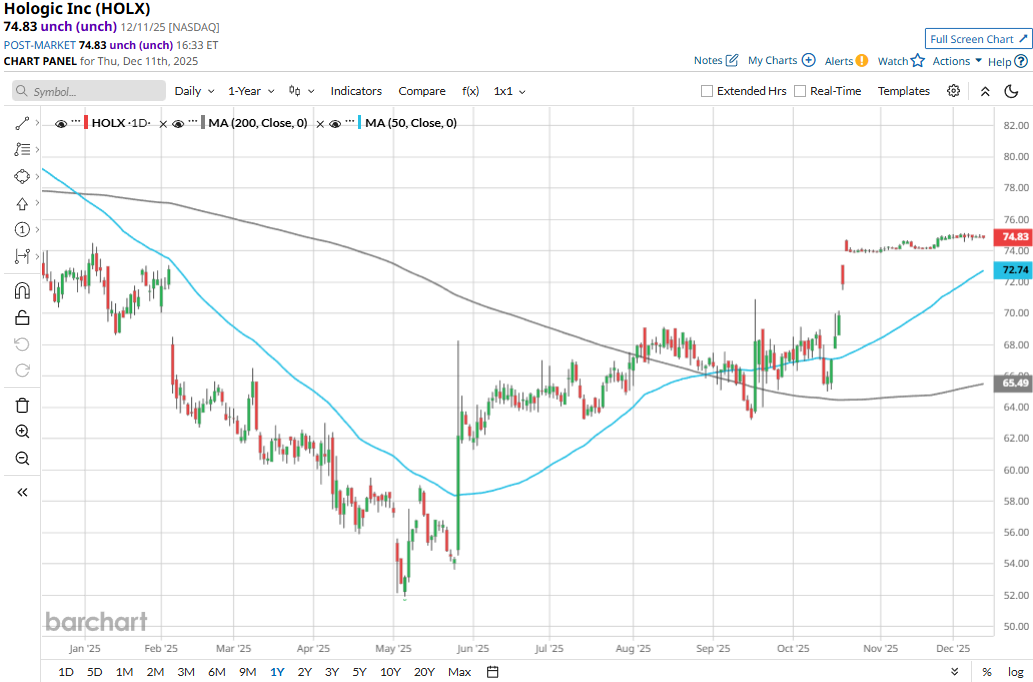Image resolution: width=1033 pixels, height=682 pixels.
Task: Select the 1D range tab
Action: coord(66,671)
